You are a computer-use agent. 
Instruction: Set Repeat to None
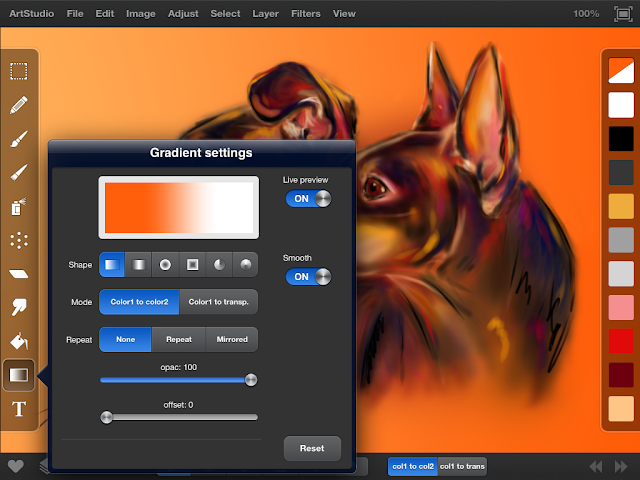click(125, 340)
